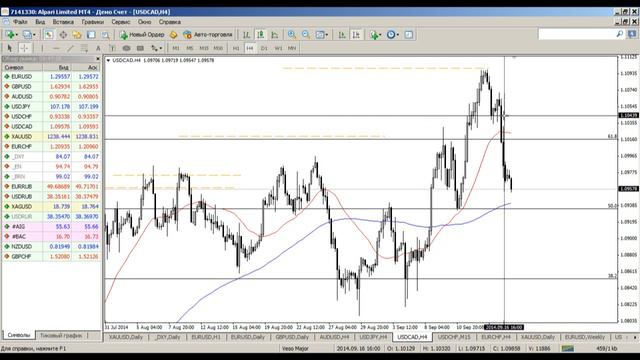Screen dimensions: 640x360
Task: Click the connection status bars indicator
Action: click(567, 349)
